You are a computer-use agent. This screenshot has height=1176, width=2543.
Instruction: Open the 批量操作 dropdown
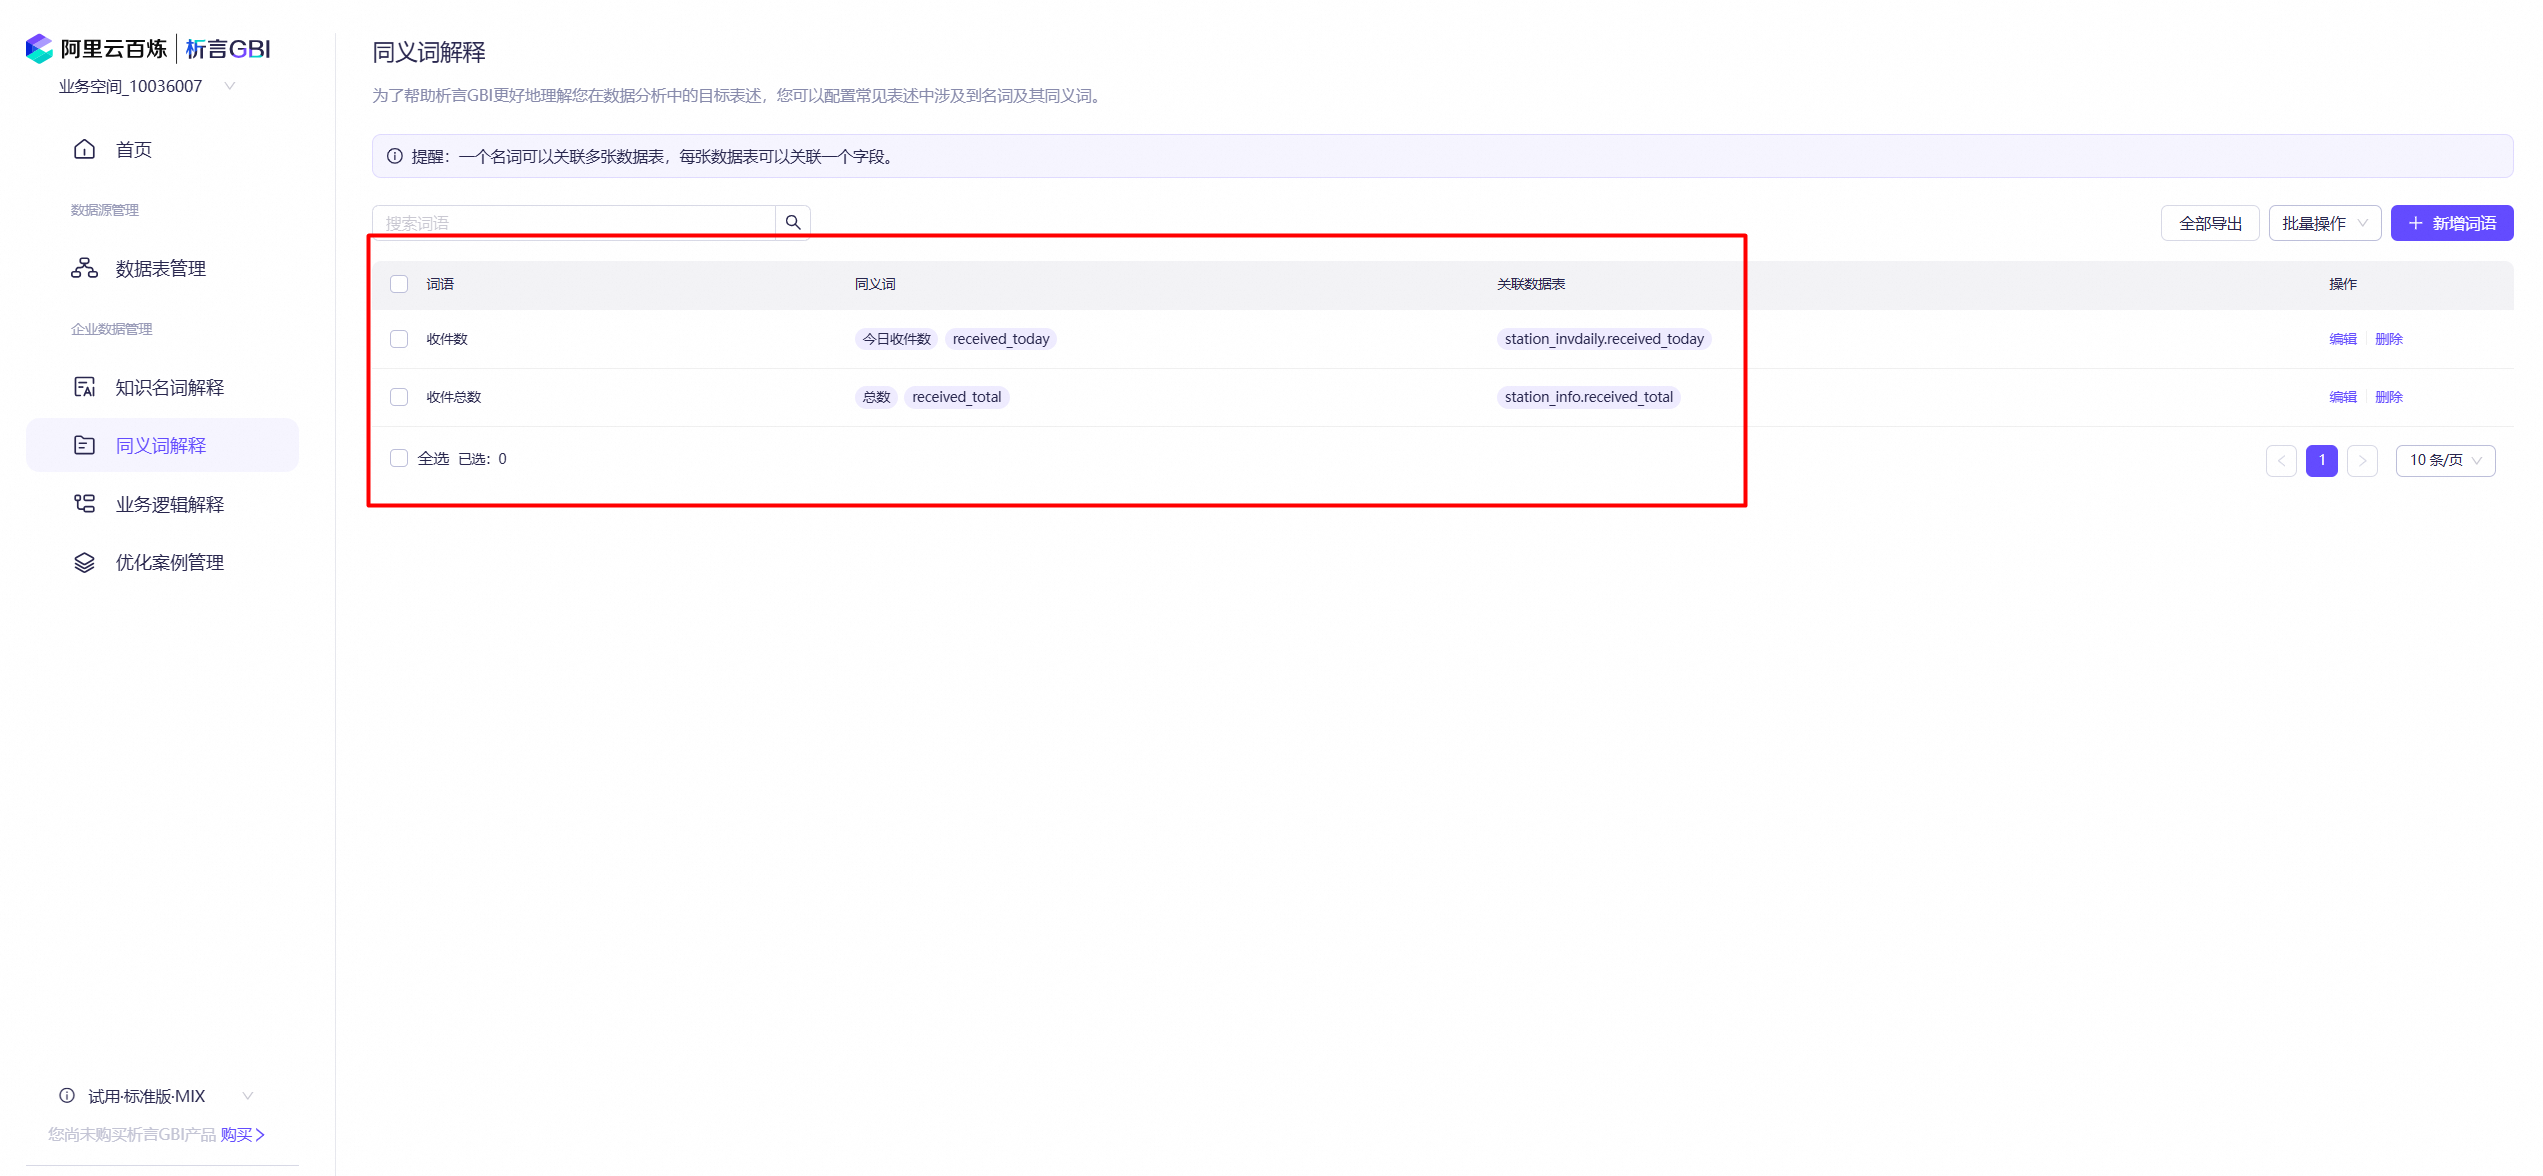pyautogui.click(x=2324, y=223)
